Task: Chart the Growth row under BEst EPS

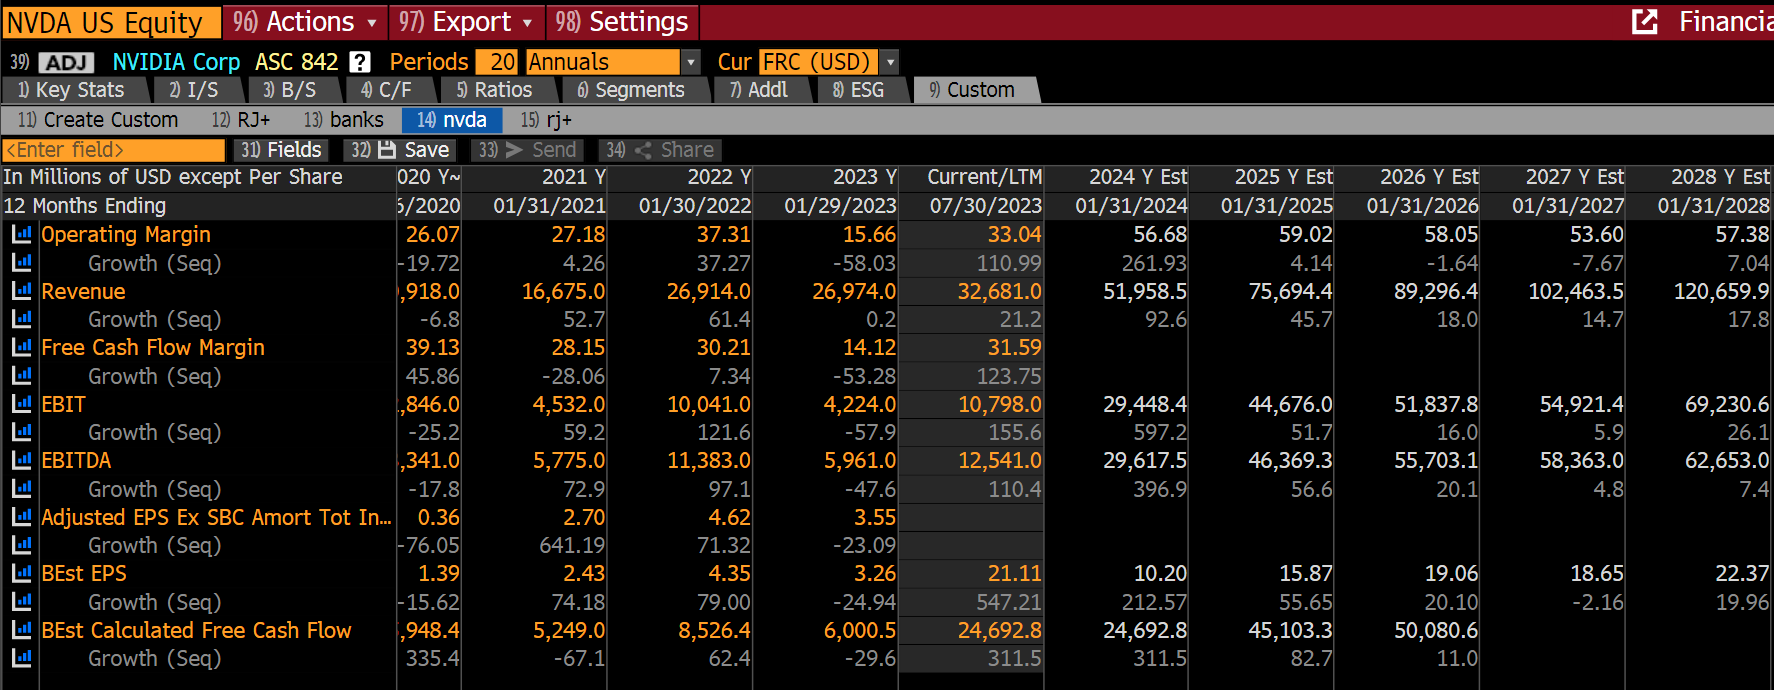Action: point(21,602)
